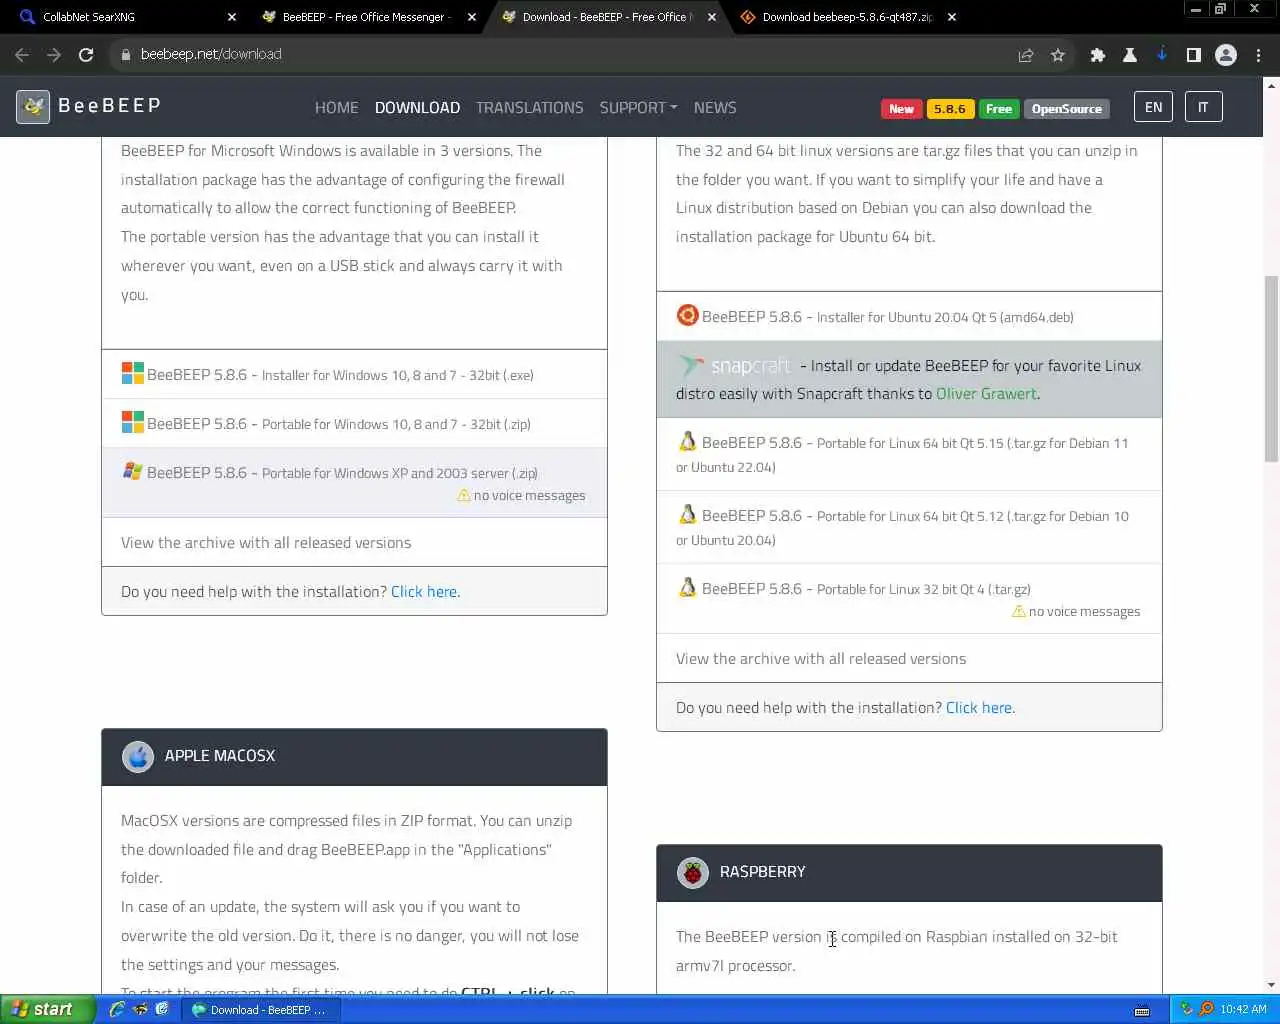Click the BeeBEEP bee logo icon
This screenshot has height=1024, width=1280.
(x=33, y=106)
